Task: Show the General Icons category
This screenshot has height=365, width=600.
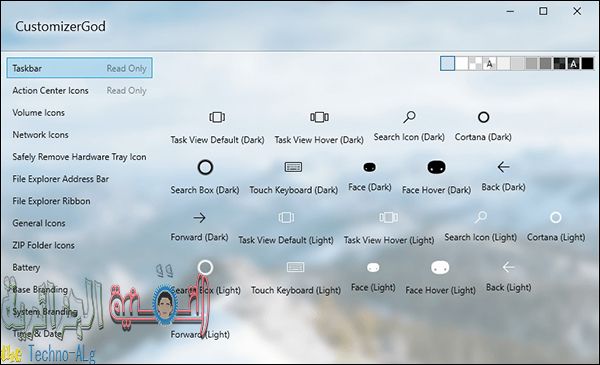Action: coord(39,223)
